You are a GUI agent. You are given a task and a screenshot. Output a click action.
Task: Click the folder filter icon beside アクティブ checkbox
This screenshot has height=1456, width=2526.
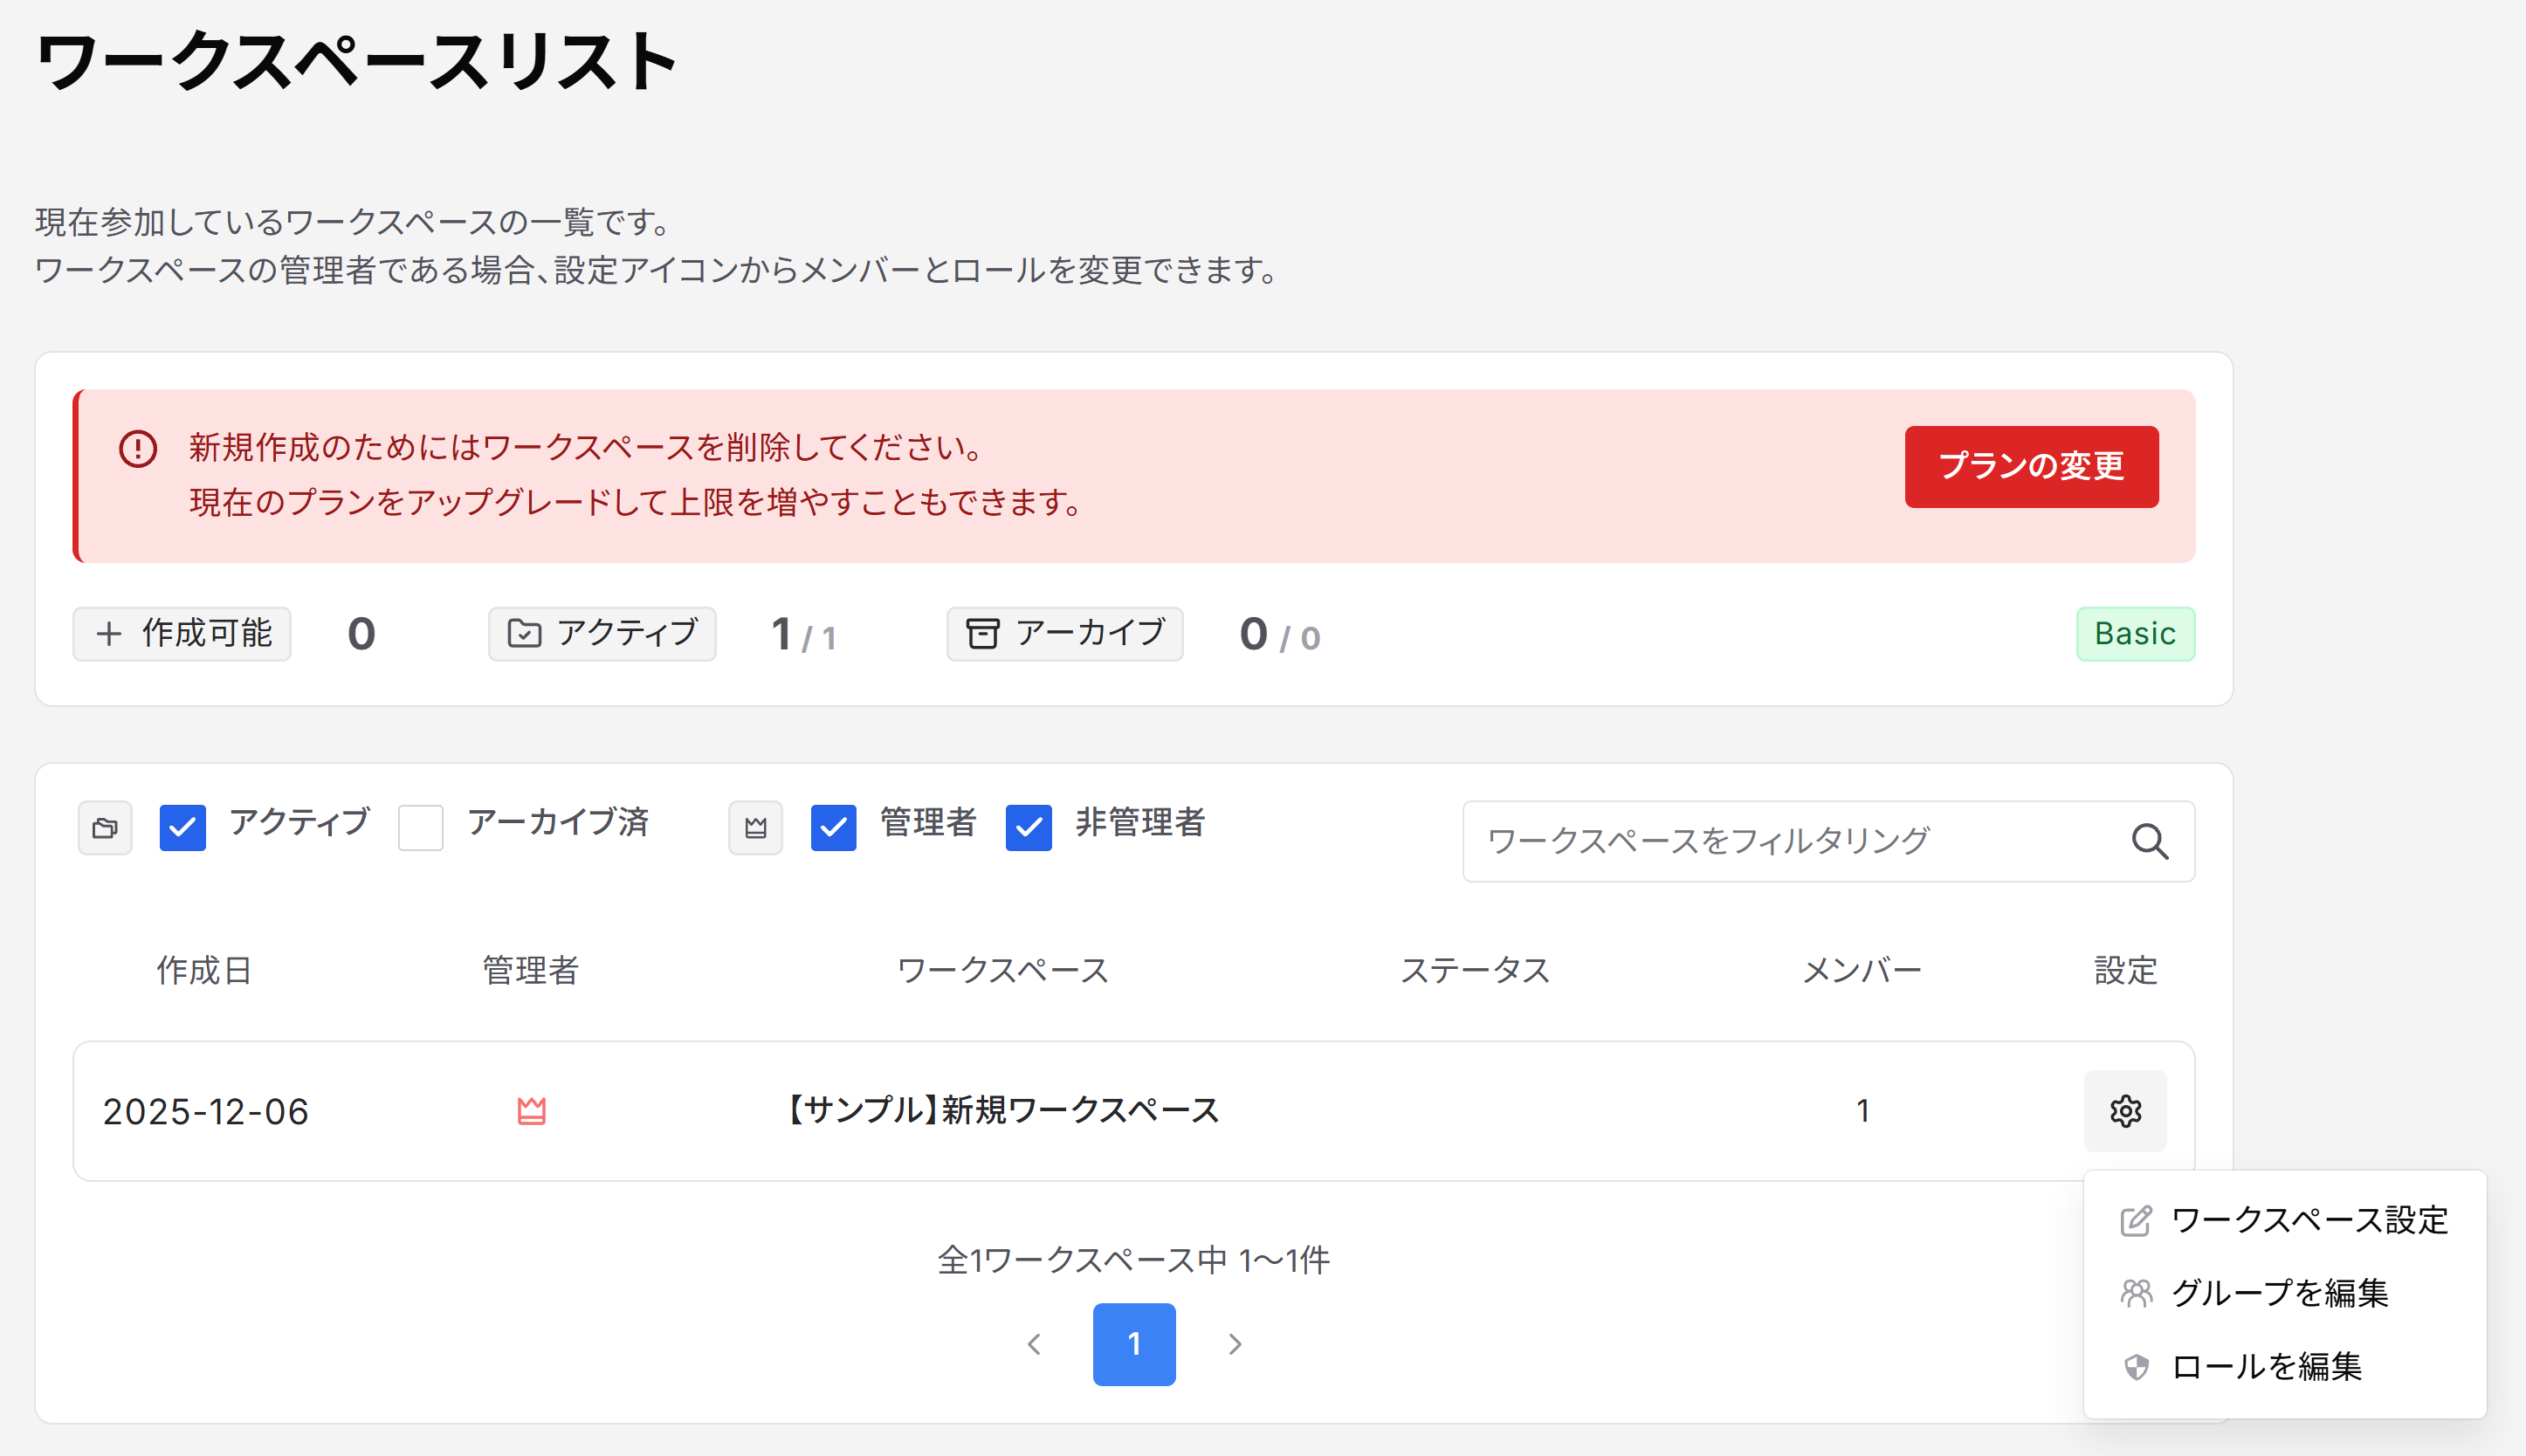point(105,828)
